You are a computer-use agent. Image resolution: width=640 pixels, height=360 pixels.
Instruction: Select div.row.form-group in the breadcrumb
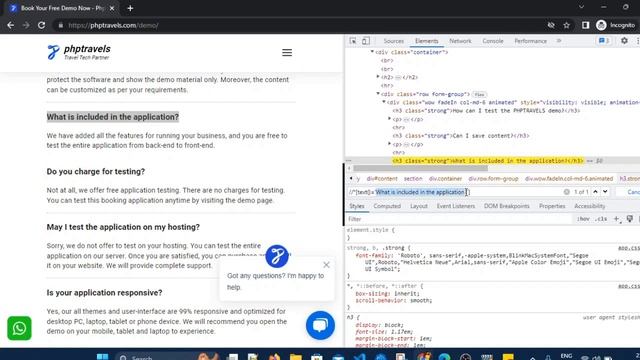click(x=493, y=179)
